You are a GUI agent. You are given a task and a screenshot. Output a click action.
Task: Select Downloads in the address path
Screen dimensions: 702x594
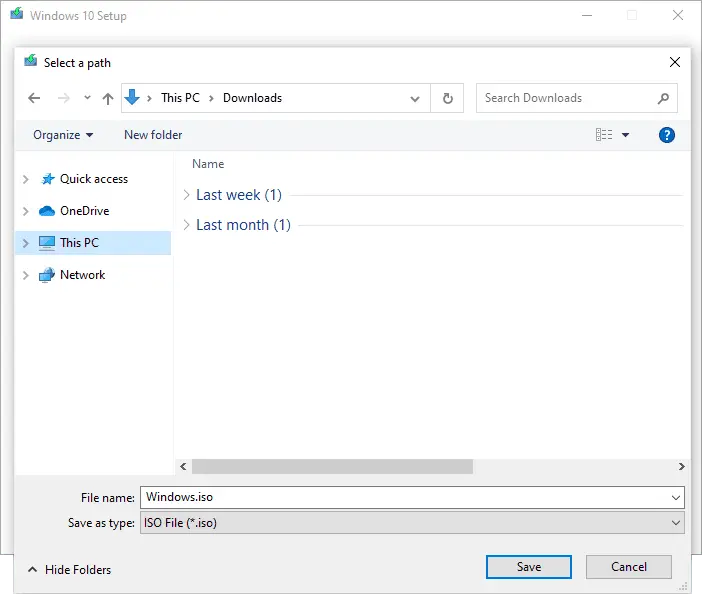point(253,98)
